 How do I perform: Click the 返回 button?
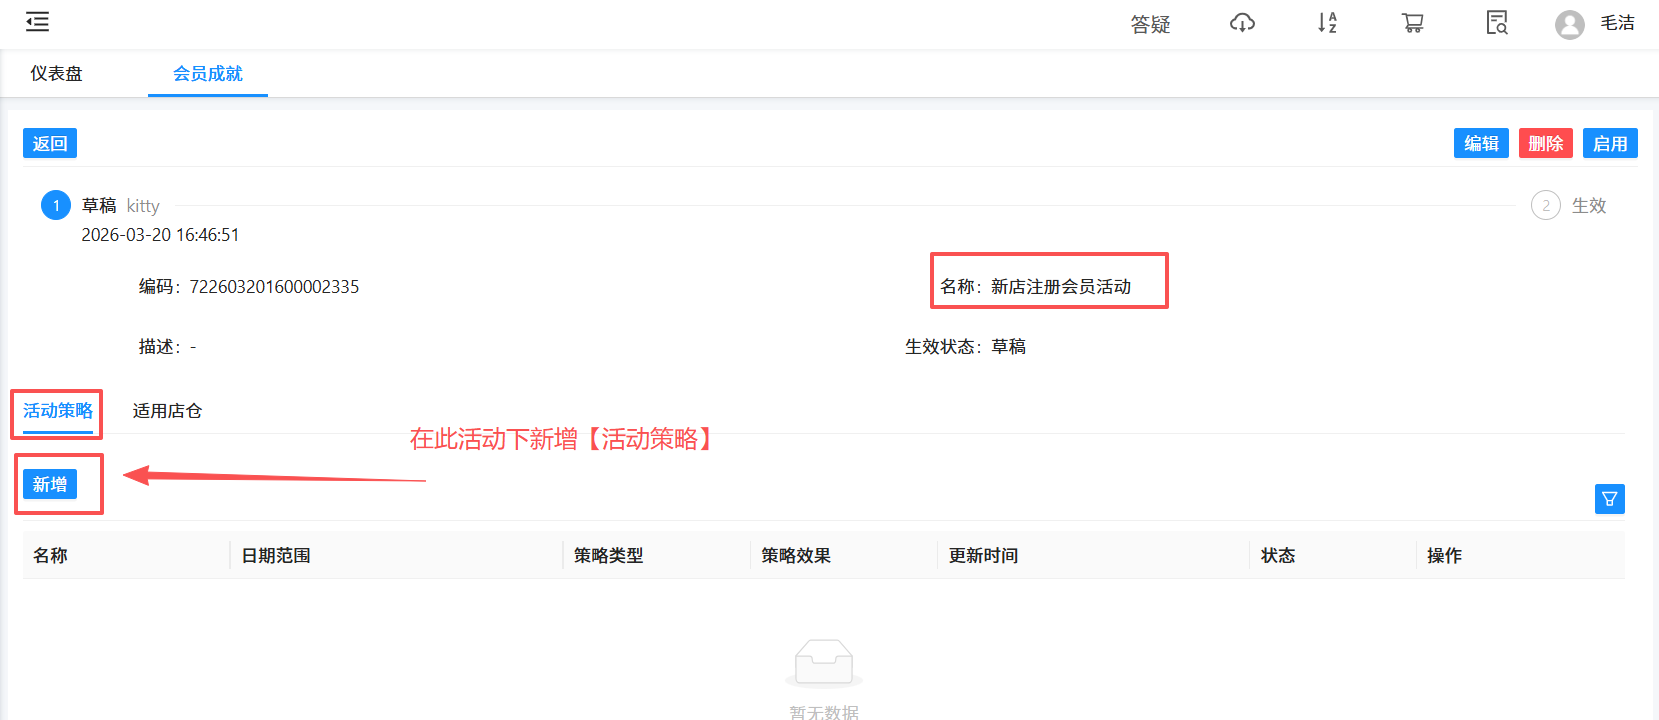coord(50,143)
